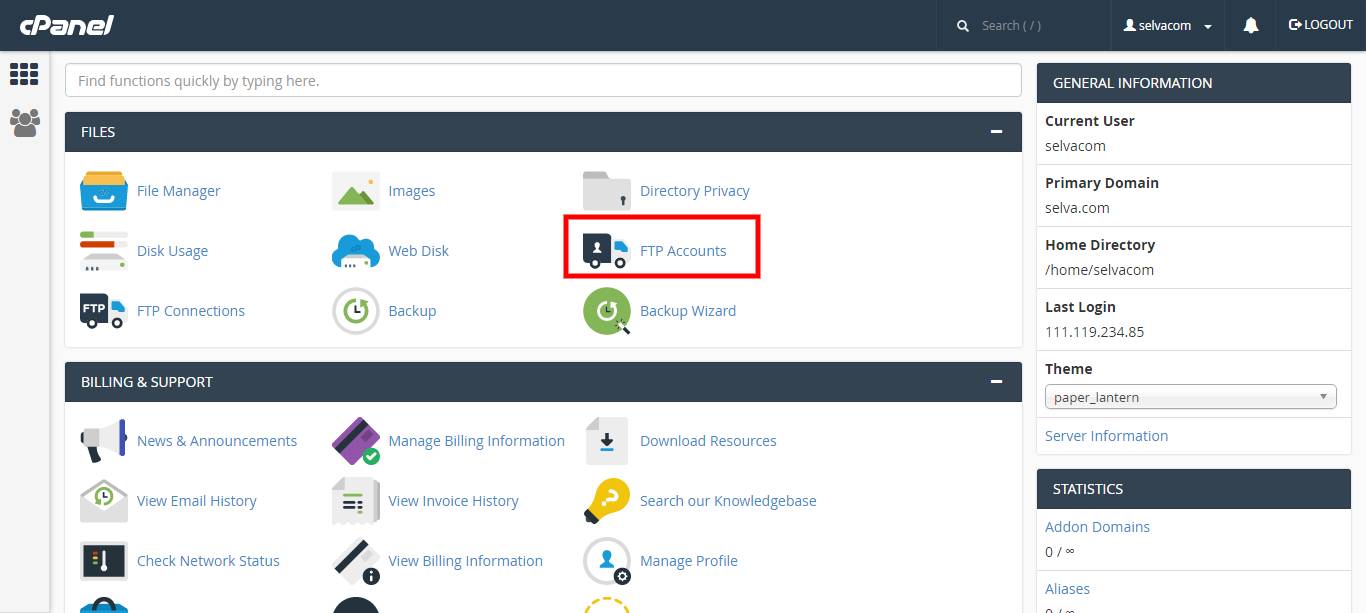
Task: Open the View Email History envelope icon
Action: click(x=104, y=501)
